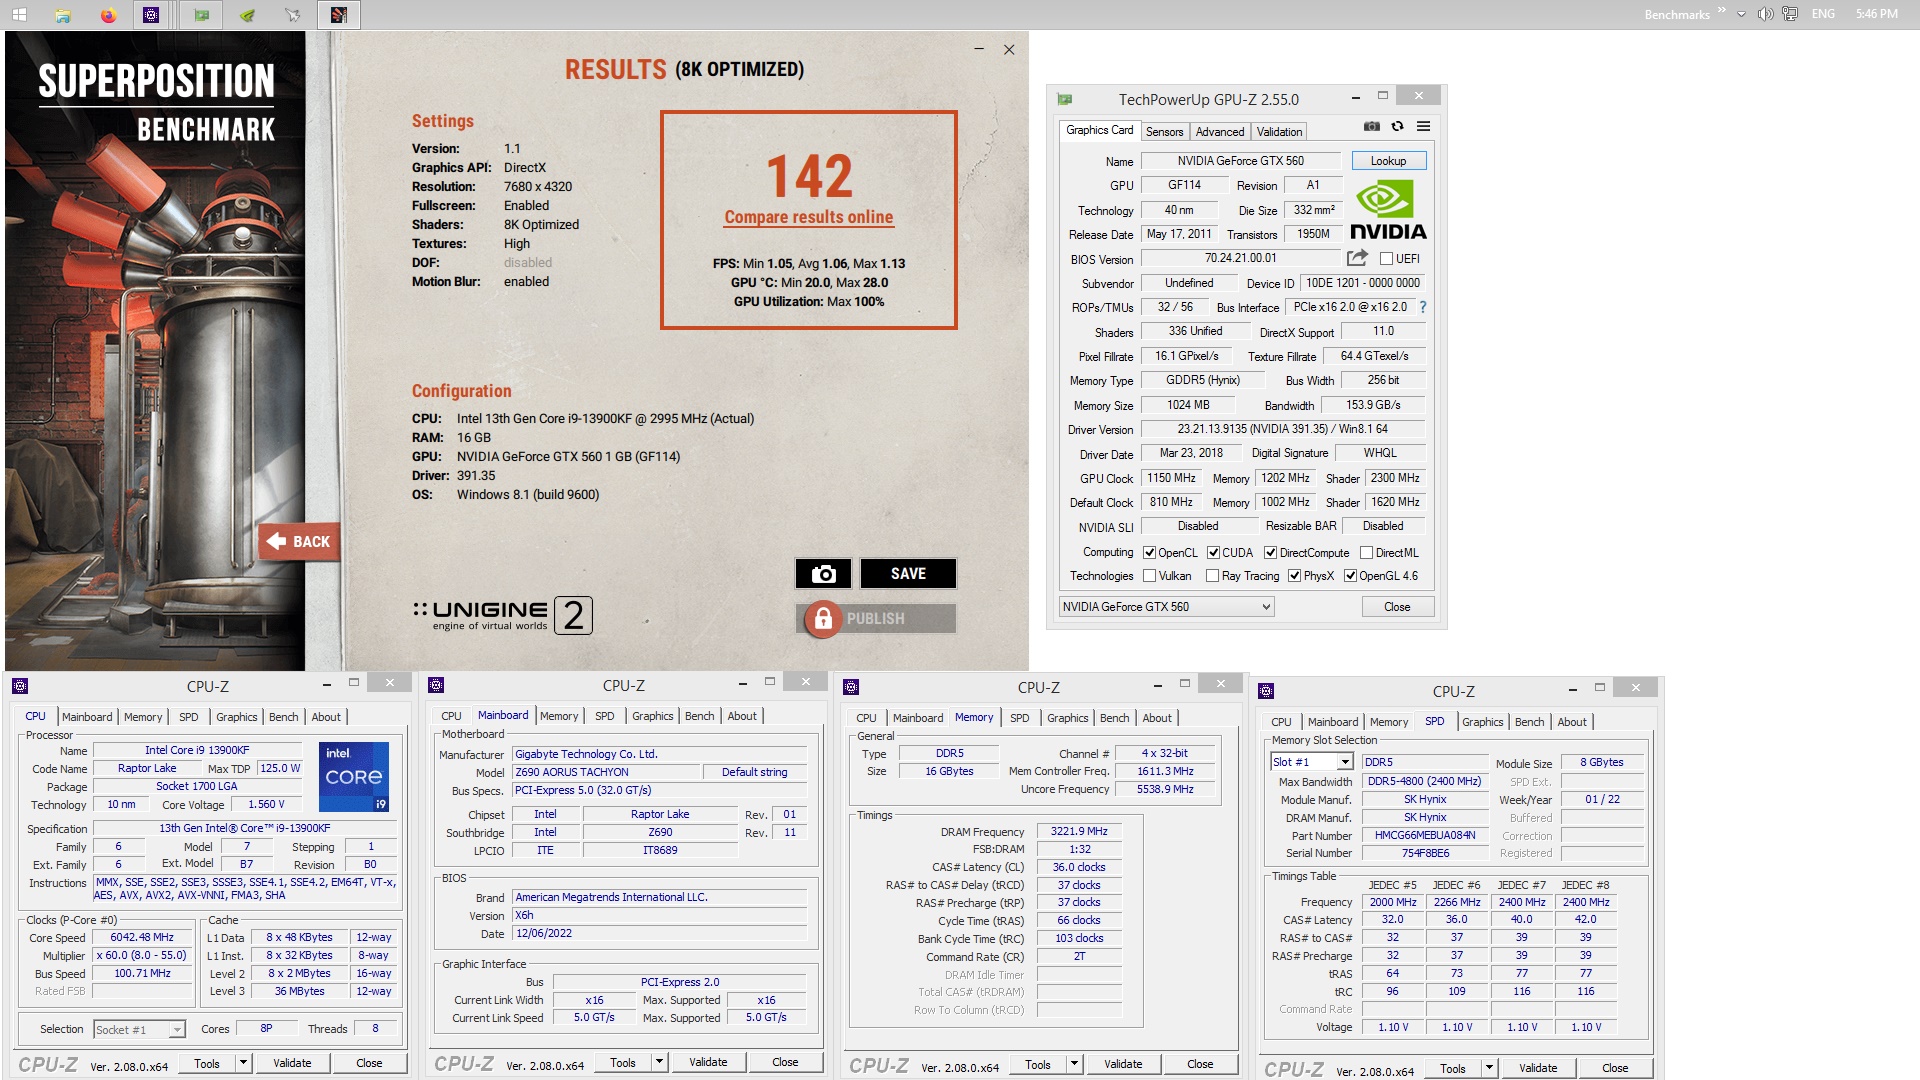
Task: Open the Compare results online link
Action: [x=809, y=217]
